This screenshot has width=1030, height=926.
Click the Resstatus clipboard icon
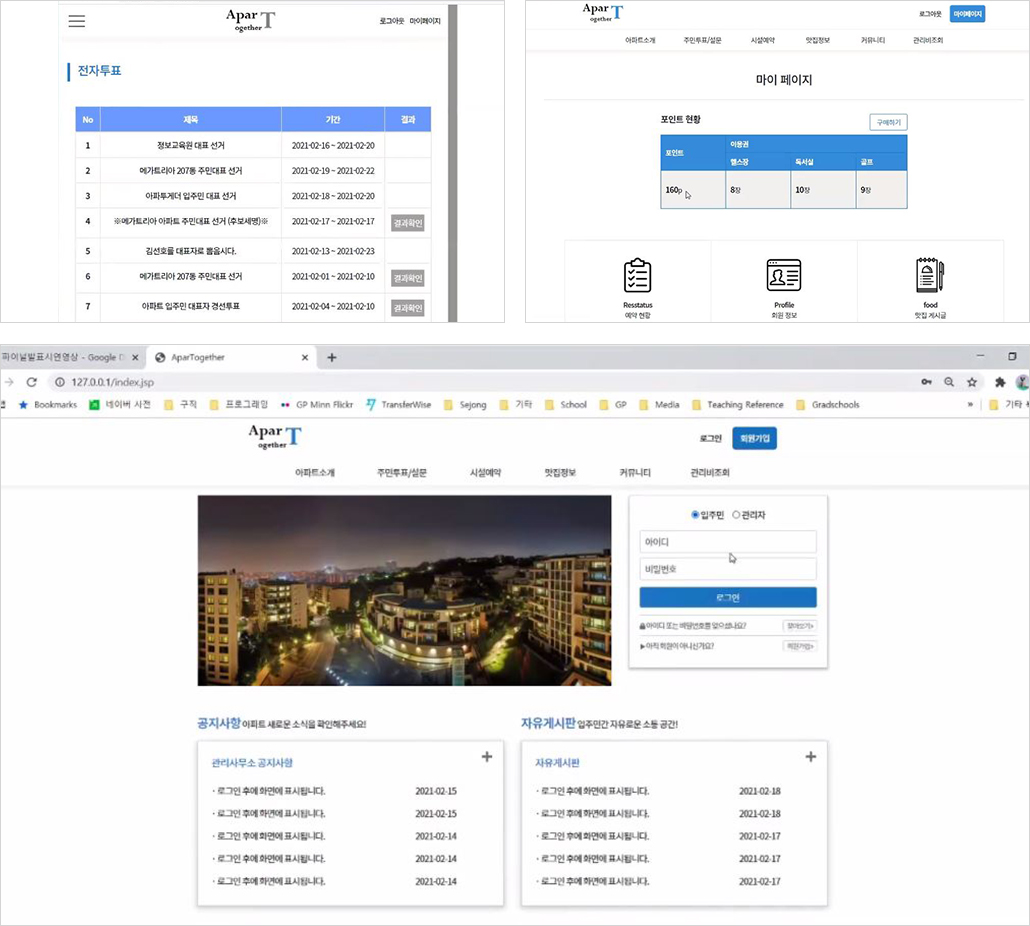[637, 275]
